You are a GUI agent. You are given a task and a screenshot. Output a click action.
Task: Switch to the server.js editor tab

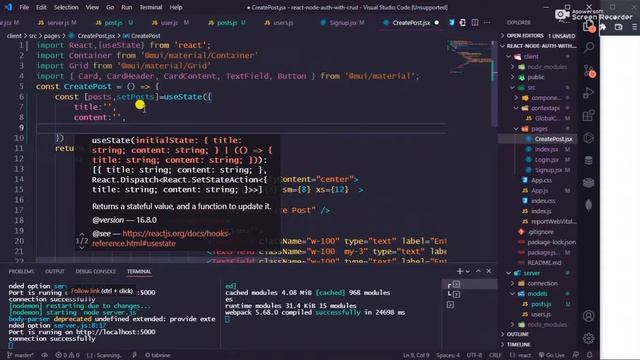[x=57, y=22]
